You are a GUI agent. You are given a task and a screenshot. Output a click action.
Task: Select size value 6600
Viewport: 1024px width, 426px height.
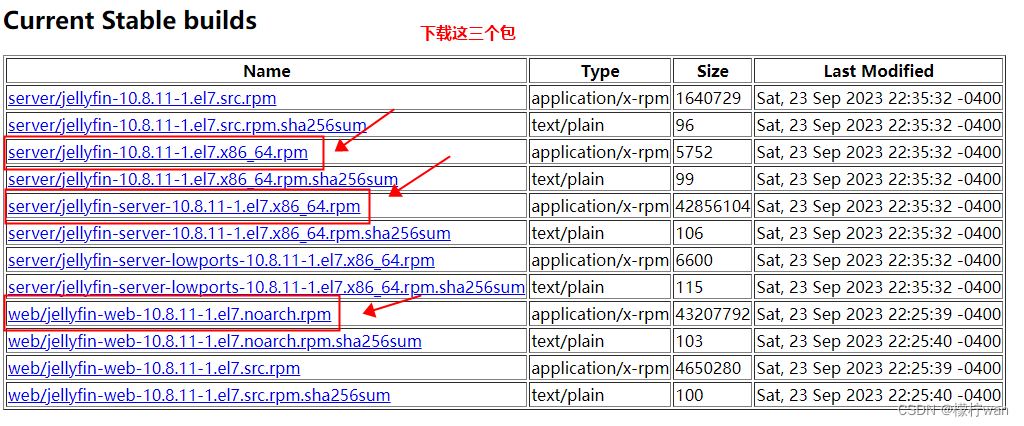(x=695, y=260)
